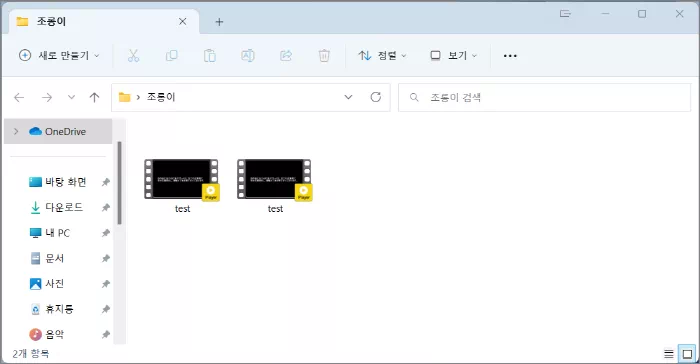This screenshot has height=364, width=700.
Task: Maximize the Explorer window
Action: tap(642, 14)
